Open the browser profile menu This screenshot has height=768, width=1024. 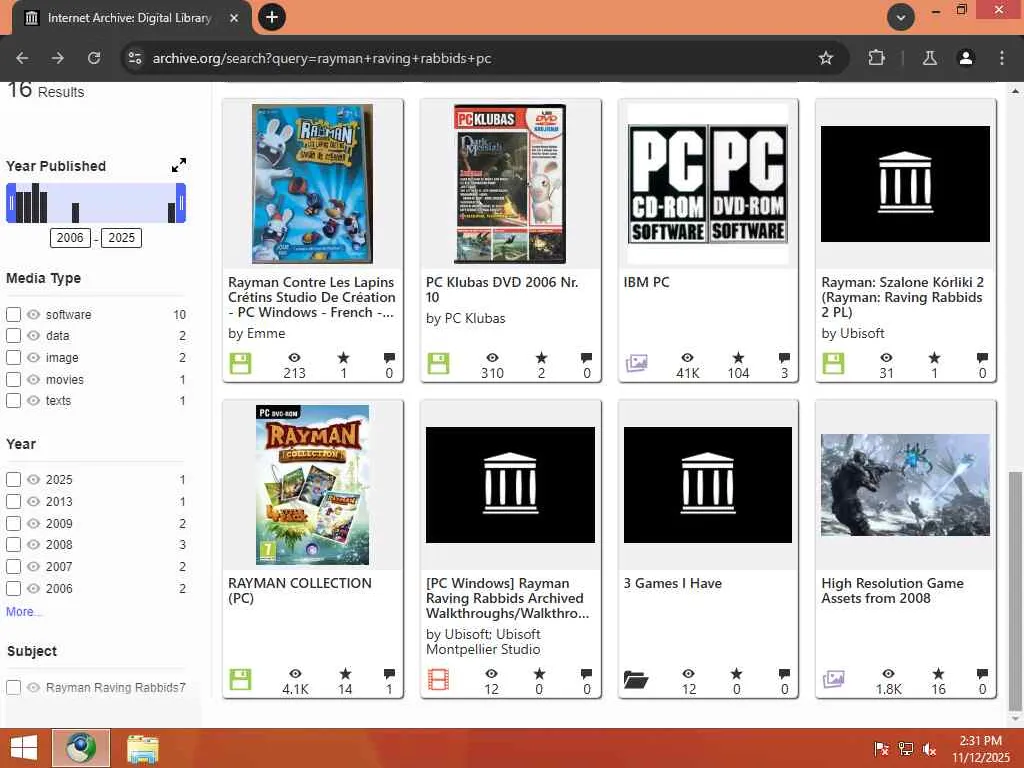[x=965, y=58]
